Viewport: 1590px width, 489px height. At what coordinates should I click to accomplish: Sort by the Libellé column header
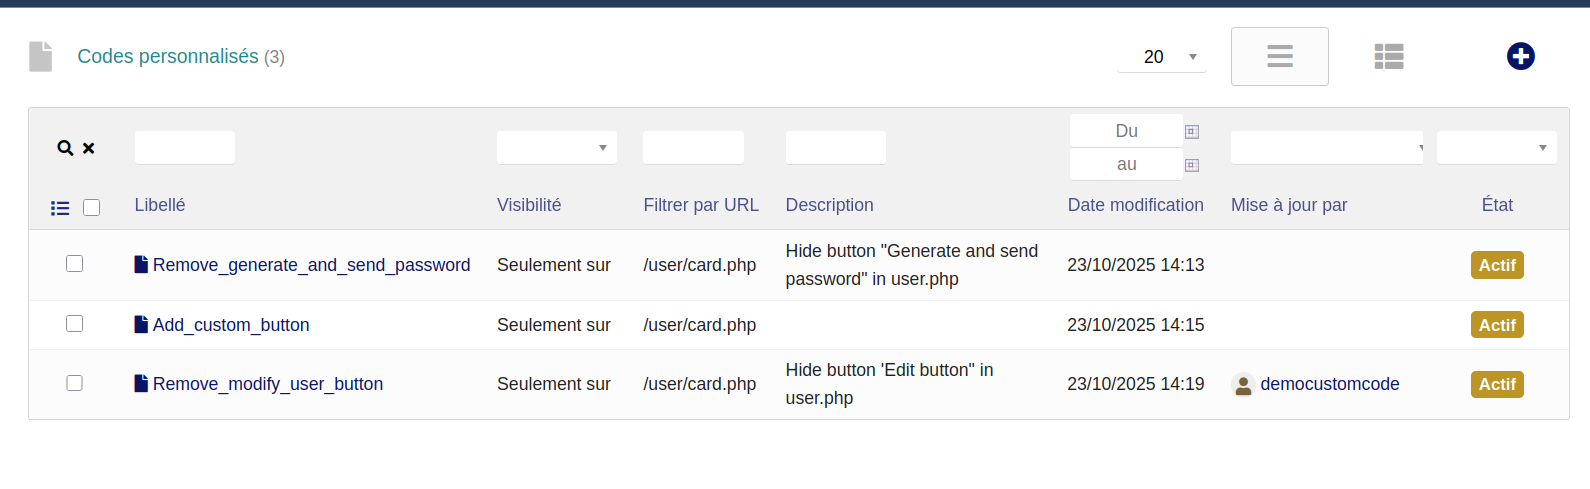coord(160,205)
